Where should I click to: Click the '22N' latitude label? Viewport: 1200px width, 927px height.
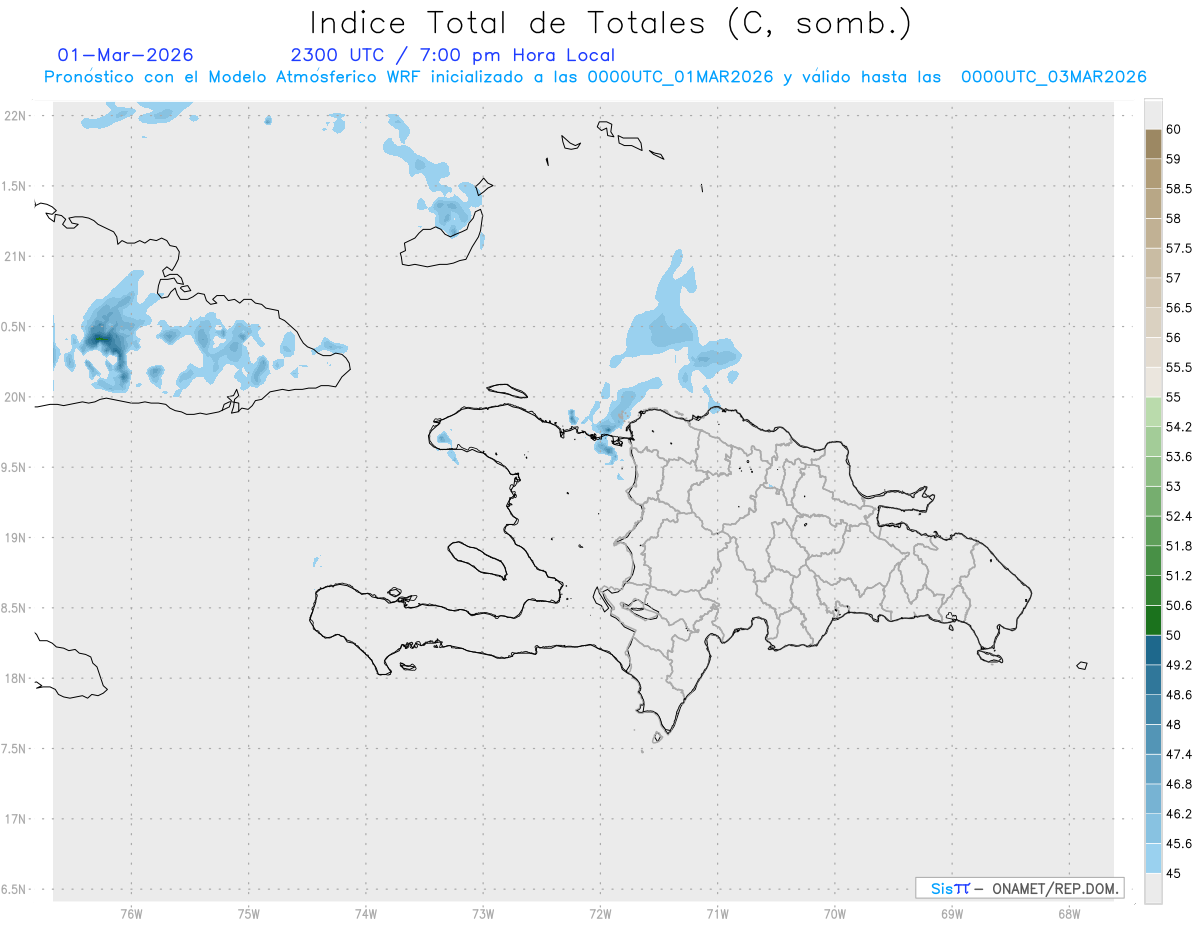click(15, 116)
